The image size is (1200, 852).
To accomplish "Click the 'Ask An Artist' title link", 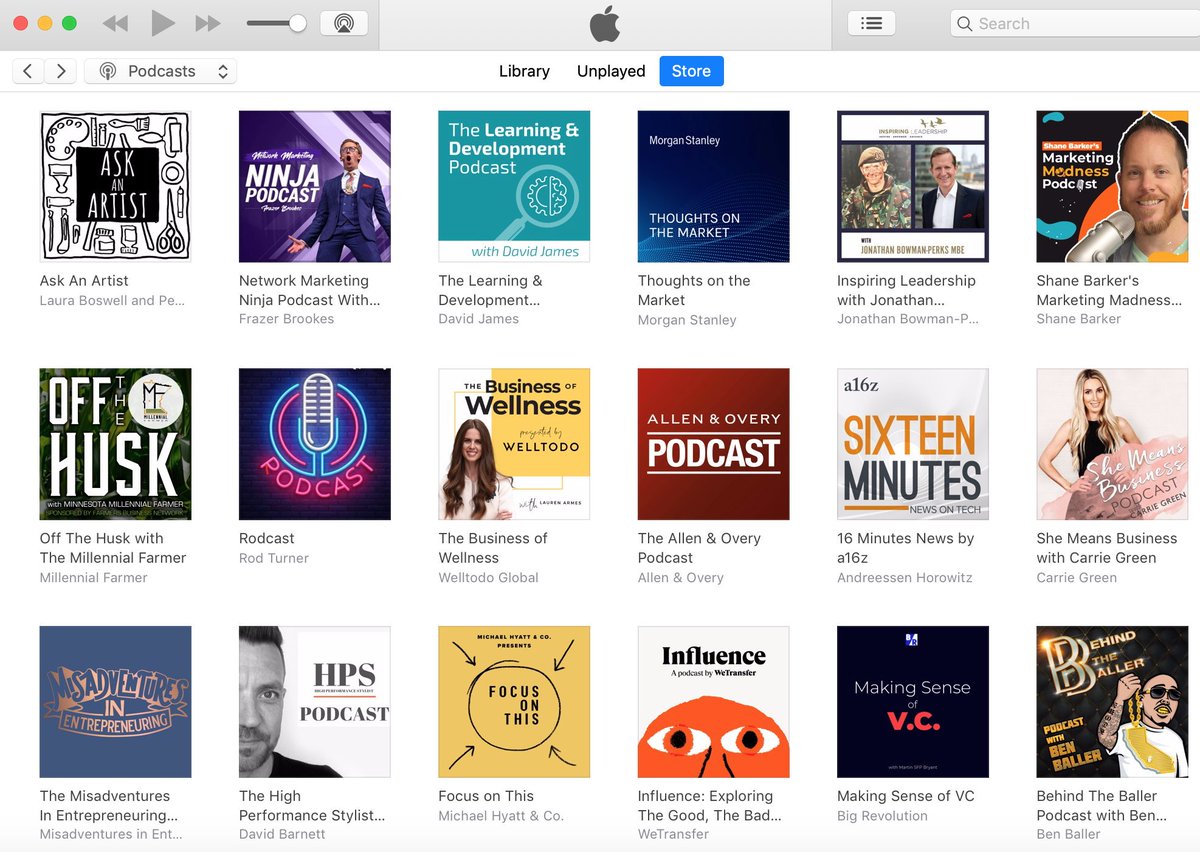I will coord(84,281).
